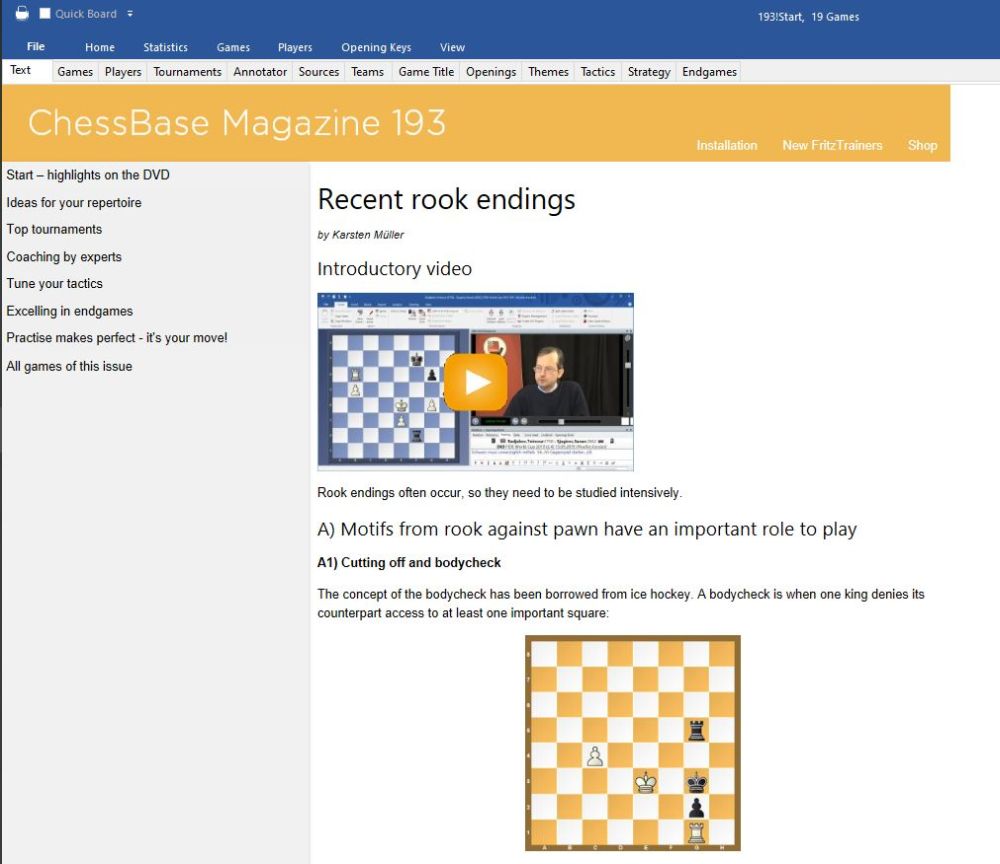Select the Tactics tab
This screenshot has height=864, width=1000.
[598, 71]
